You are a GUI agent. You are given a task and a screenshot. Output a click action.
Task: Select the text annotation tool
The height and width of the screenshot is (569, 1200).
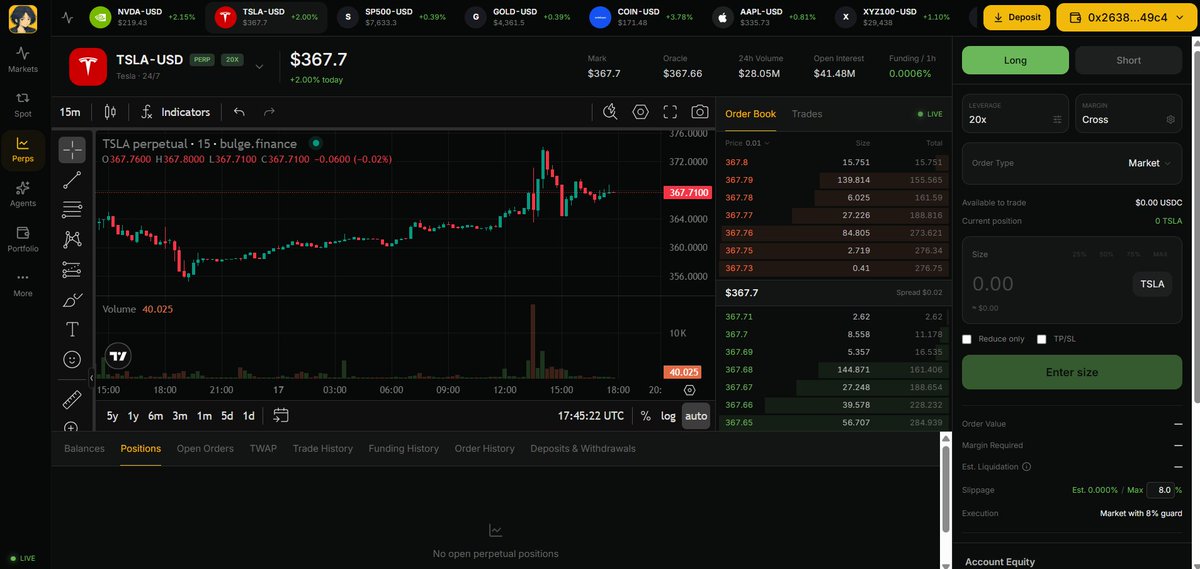tap(72, 329)
